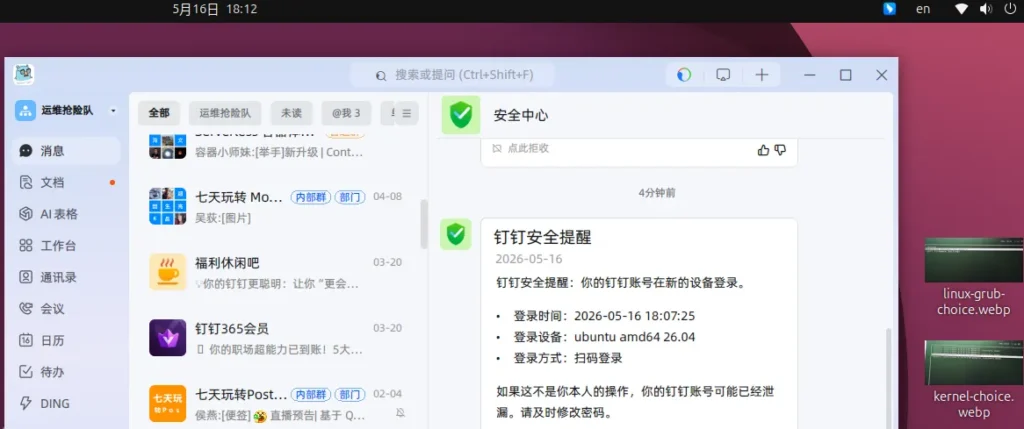Image resolution: width=1024 pixels, height=429 pixels.
Task: Focus the 搜索或提问 search field
Action: click(453, 75)
